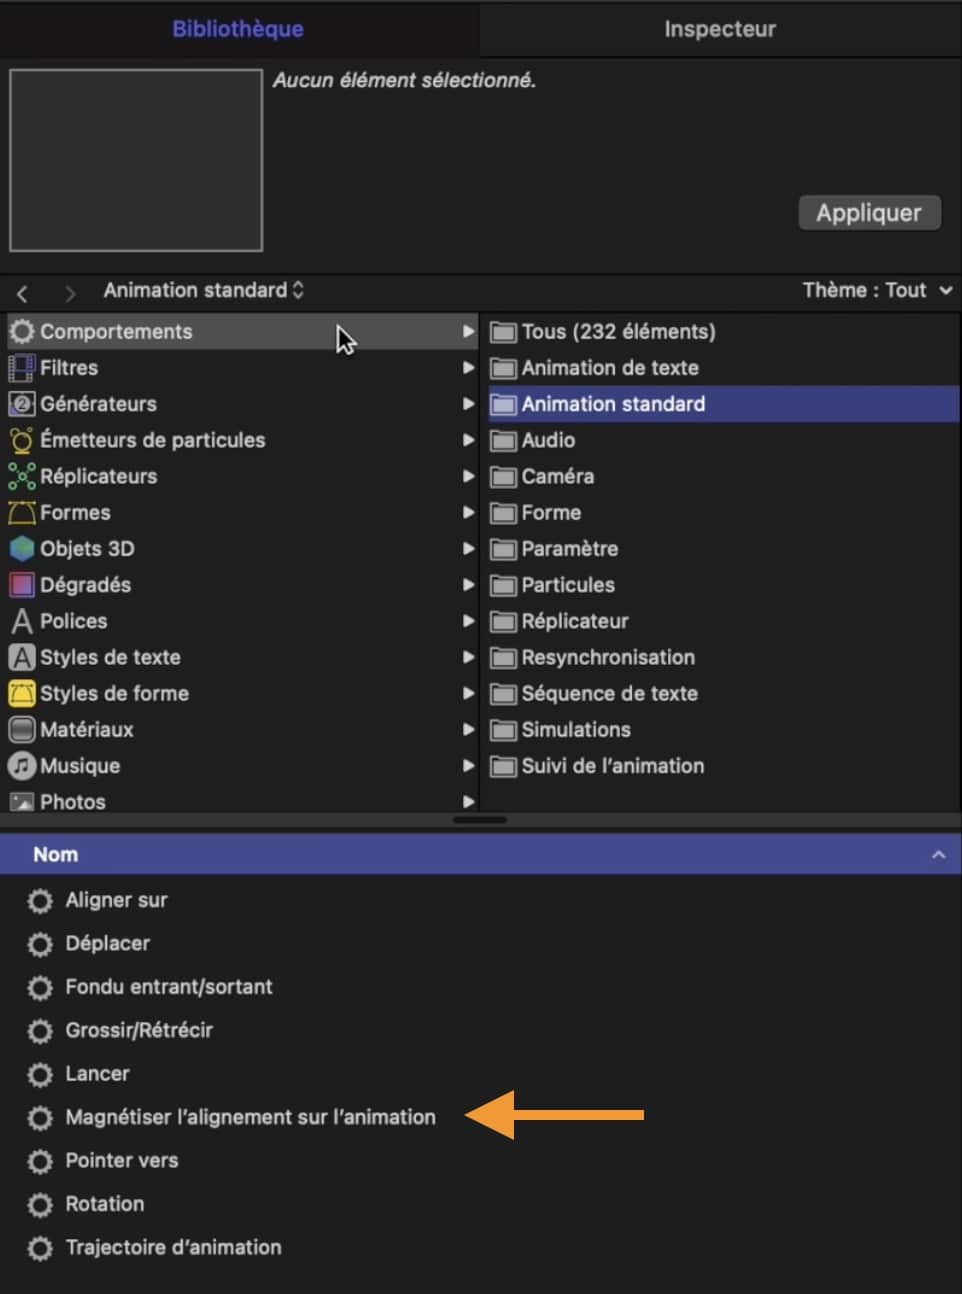Click the Styles de forme icon
The height and width of the screenshot is (1294, 962).
tap(21, 693)
